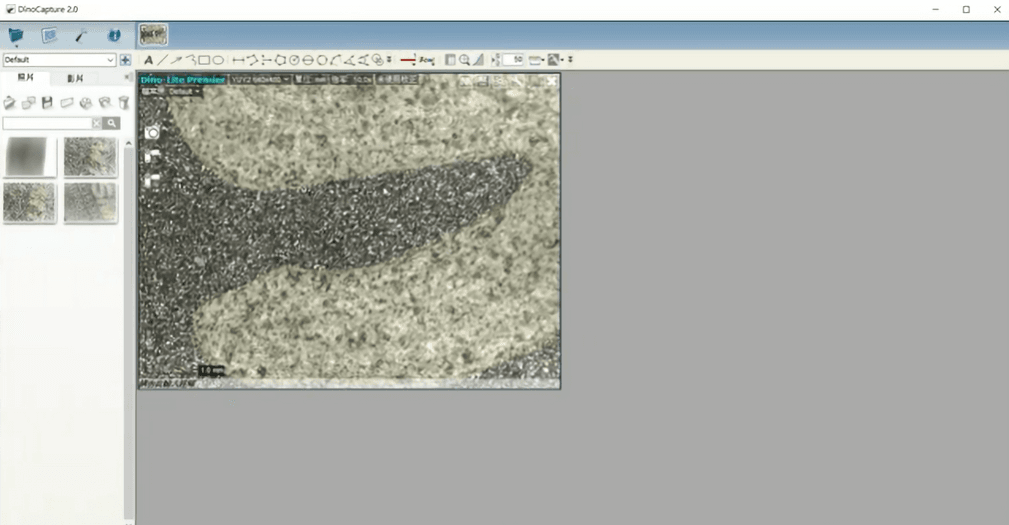Open the blue Folder menu icon

tap(16, 36)
